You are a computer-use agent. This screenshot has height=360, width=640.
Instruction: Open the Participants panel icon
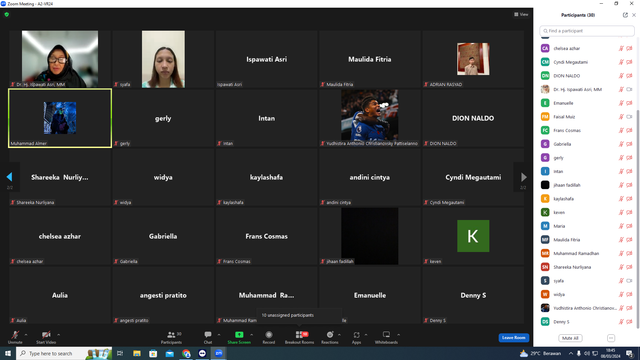(x=171, y=335)
